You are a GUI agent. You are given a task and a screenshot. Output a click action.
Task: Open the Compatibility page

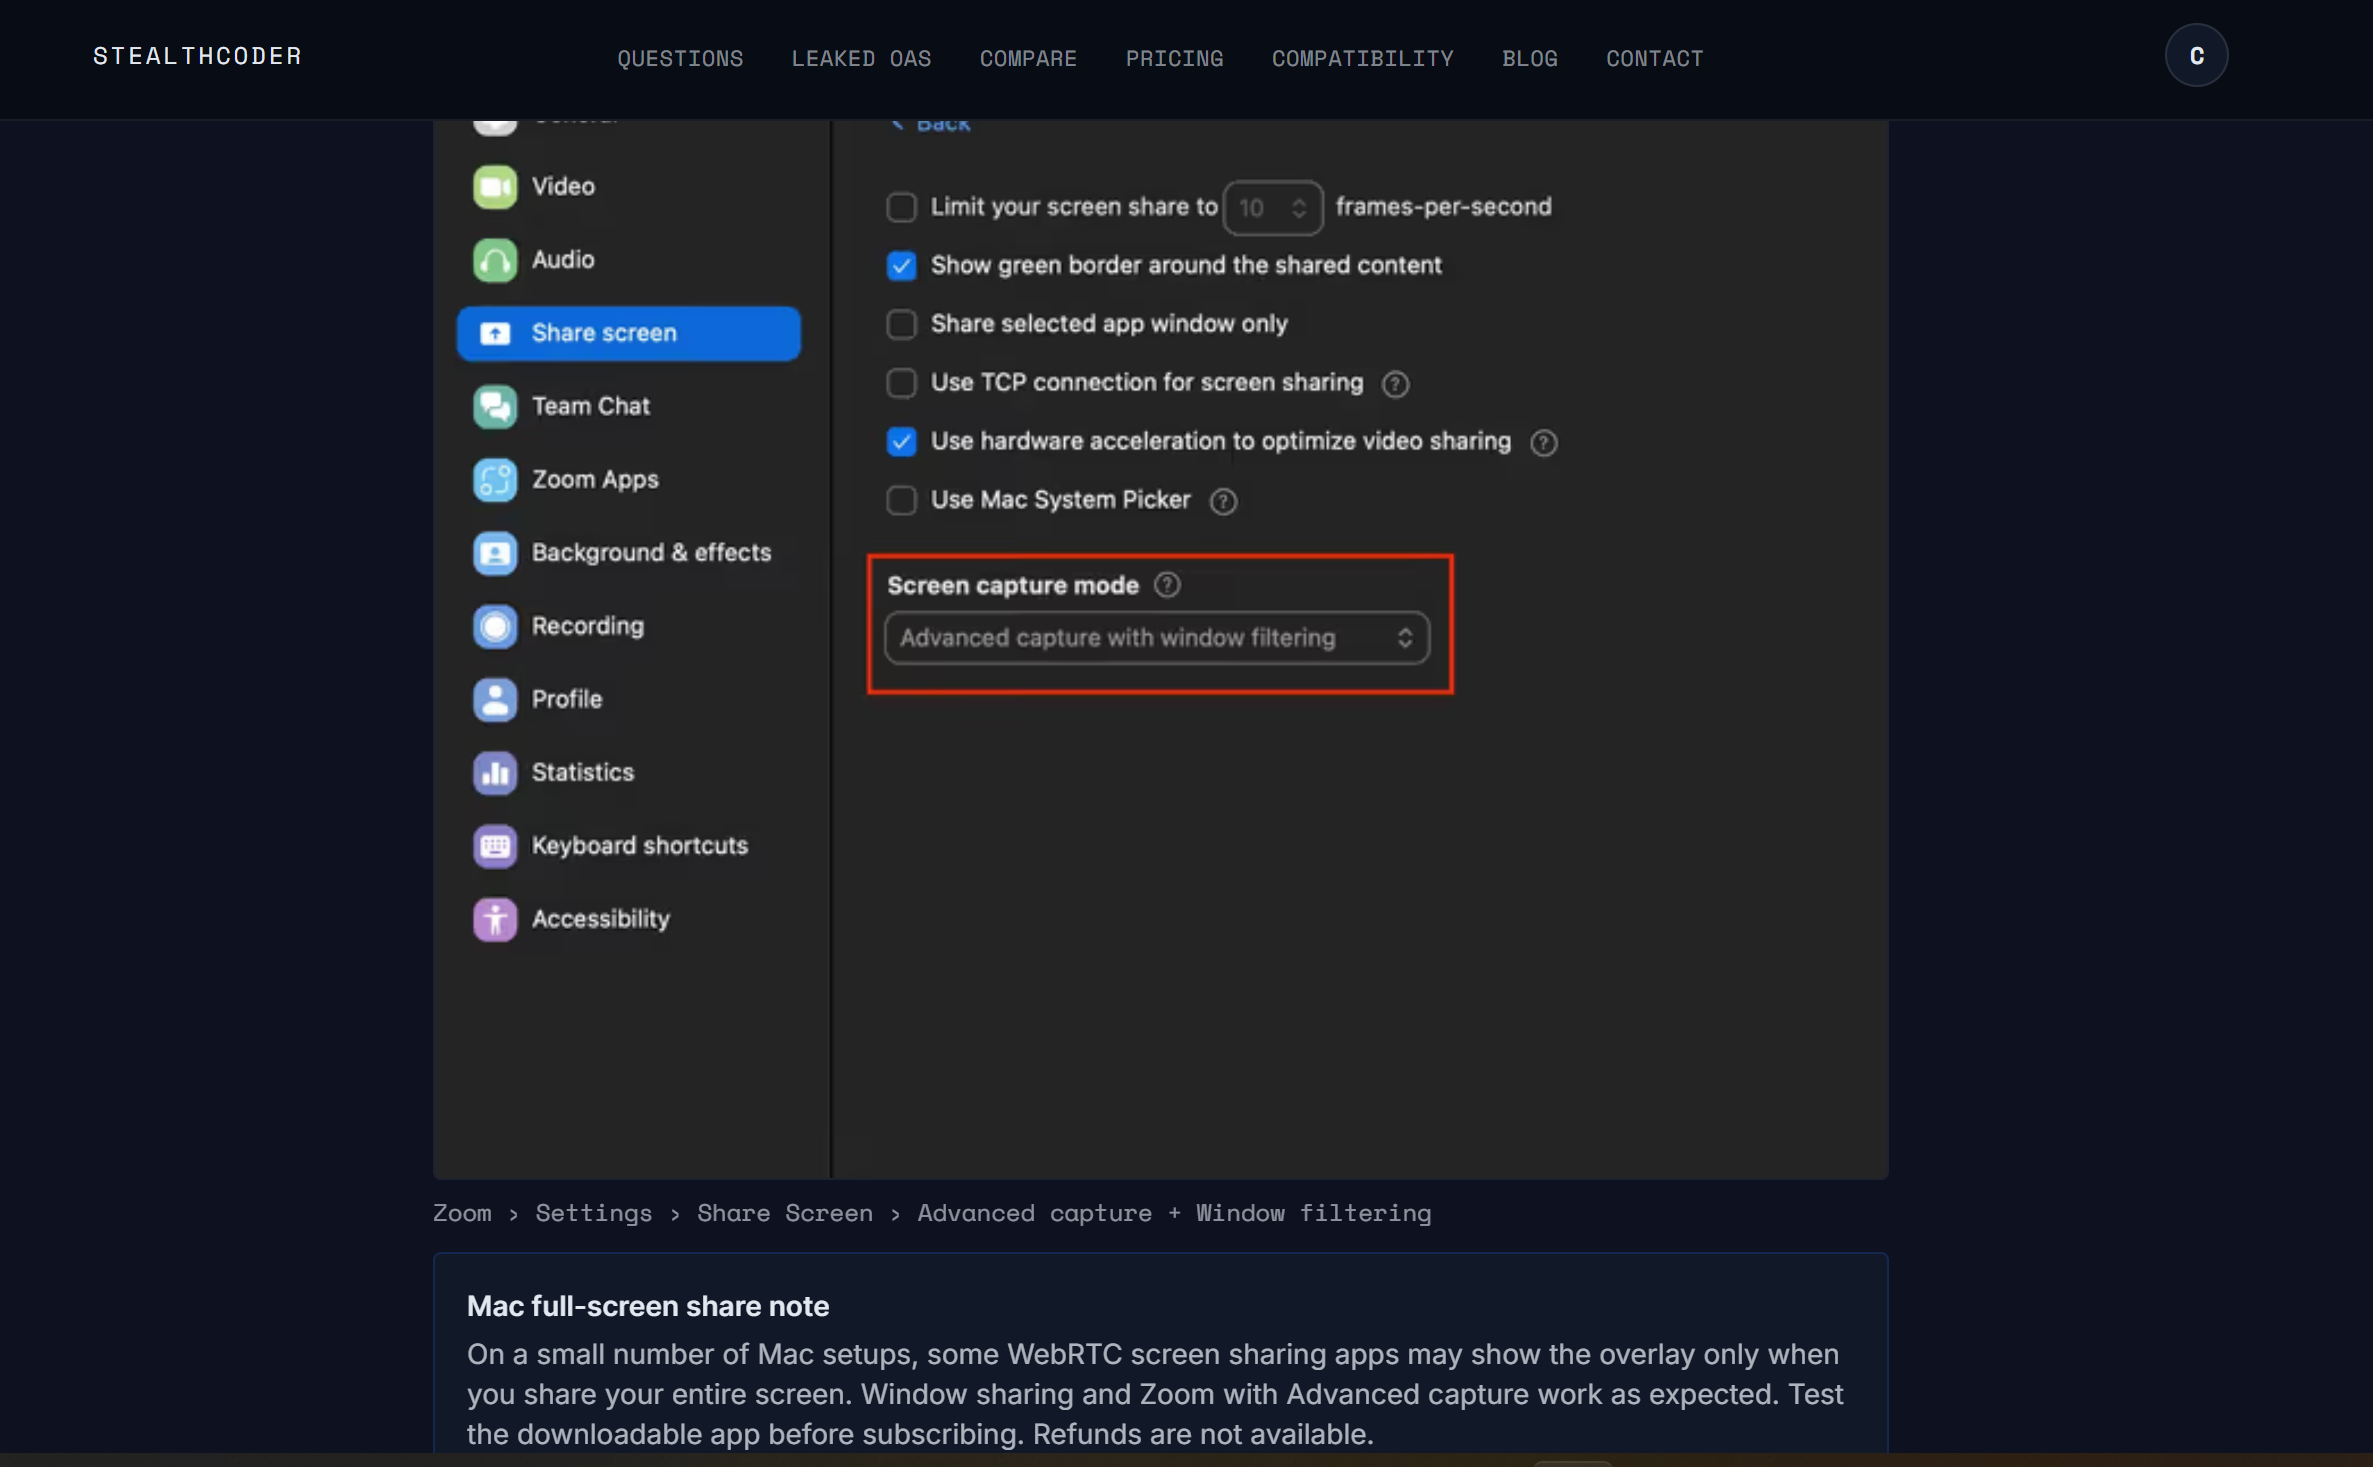click(1362, 58)
